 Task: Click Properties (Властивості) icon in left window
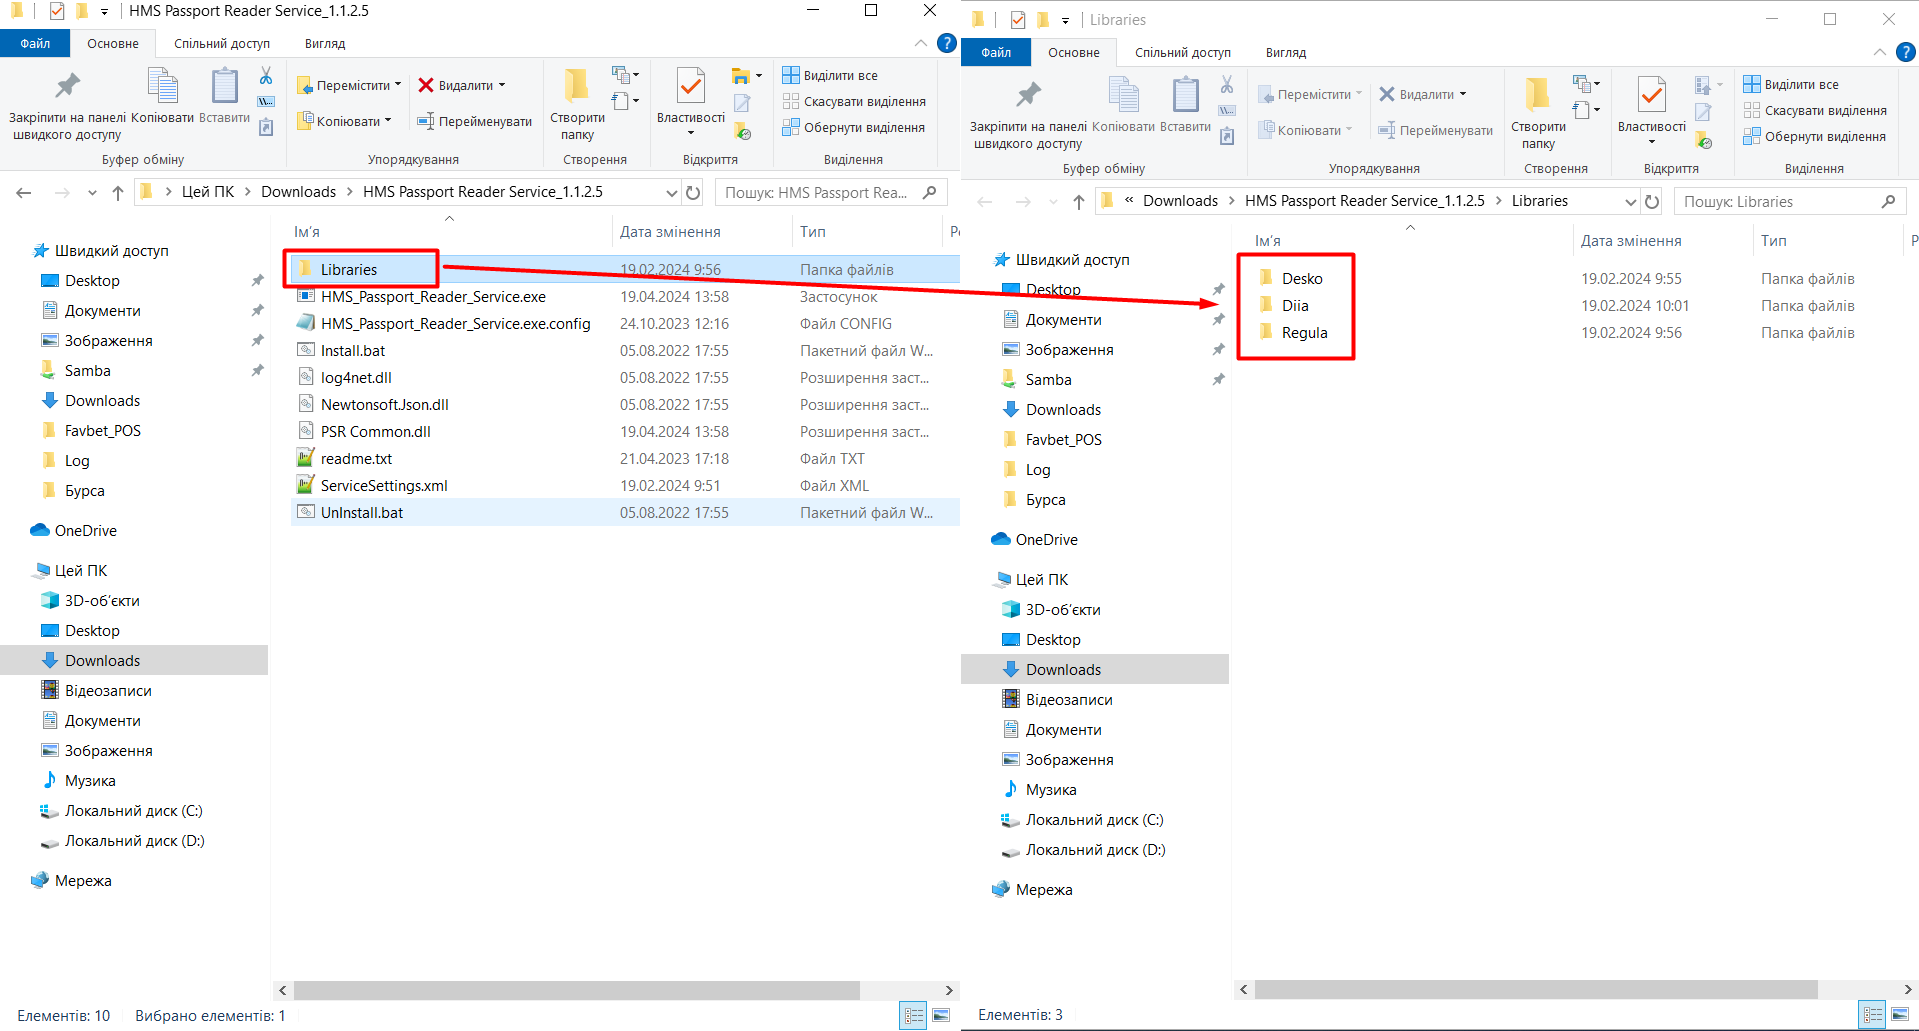click(x=690, y=88)
